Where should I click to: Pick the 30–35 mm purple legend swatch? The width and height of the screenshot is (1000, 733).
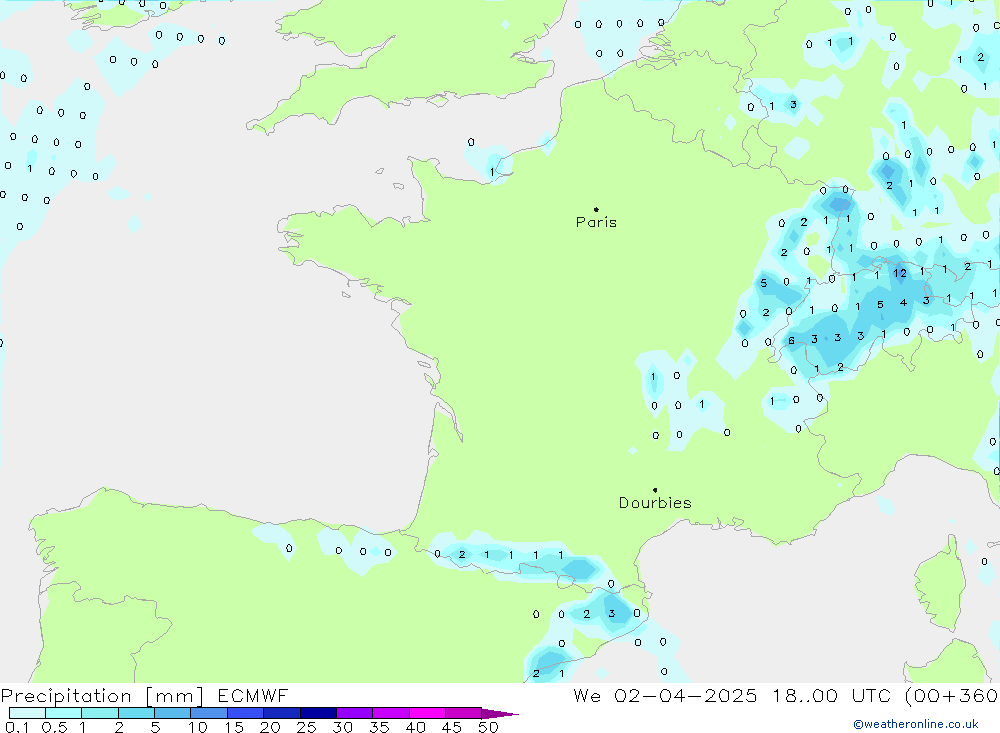coord(354,713)
